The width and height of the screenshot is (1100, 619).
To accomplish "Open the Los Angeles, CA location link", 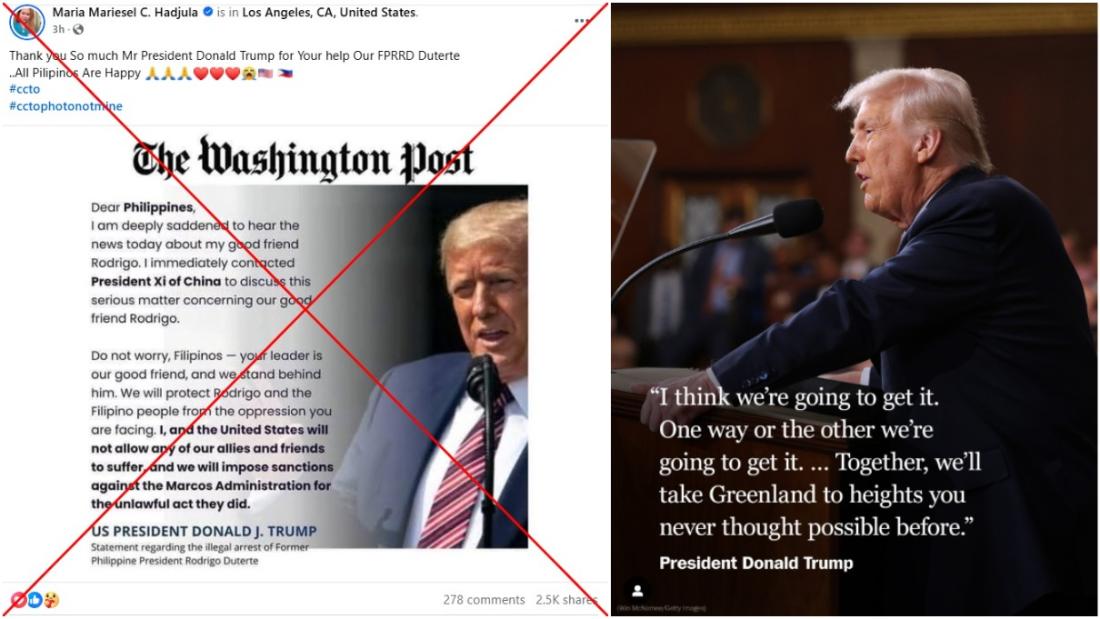I will point(330,12).
